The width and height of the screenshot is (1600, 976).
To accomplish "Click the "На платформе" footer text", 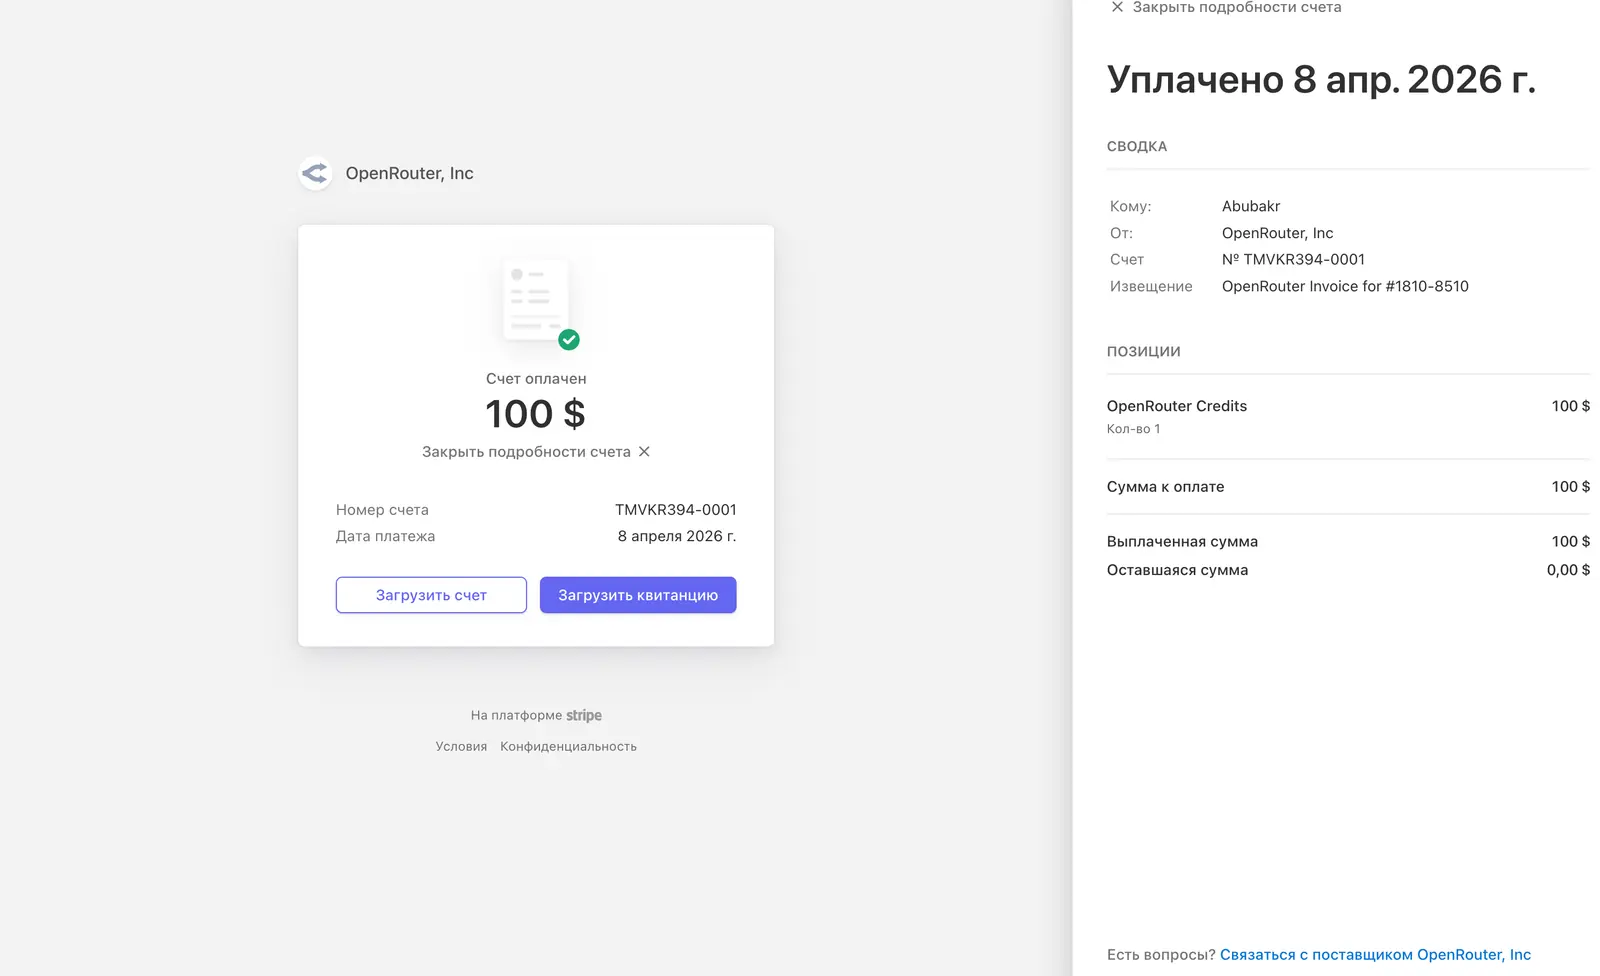I will (516, 715).
